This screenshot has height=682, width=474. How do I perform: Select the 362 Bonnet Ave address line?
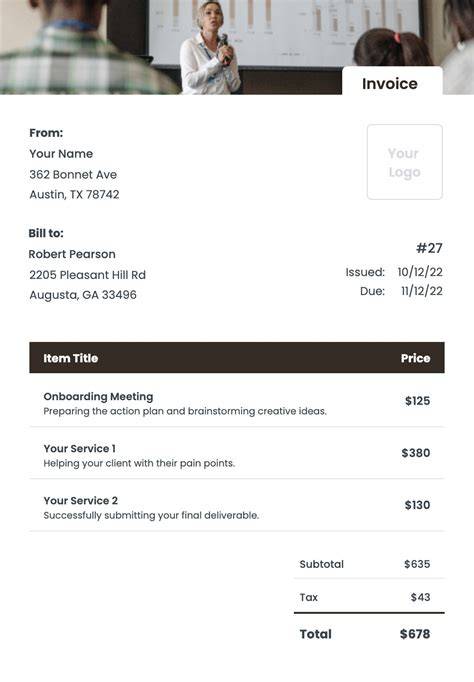(x=73, y=174)
